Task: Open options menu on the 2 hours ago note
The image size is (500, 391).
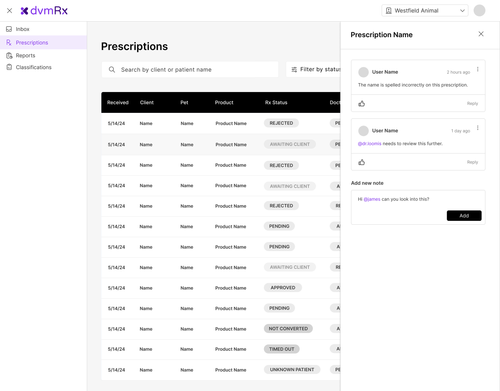Action: pyautogui.click(x=478, y=69)
